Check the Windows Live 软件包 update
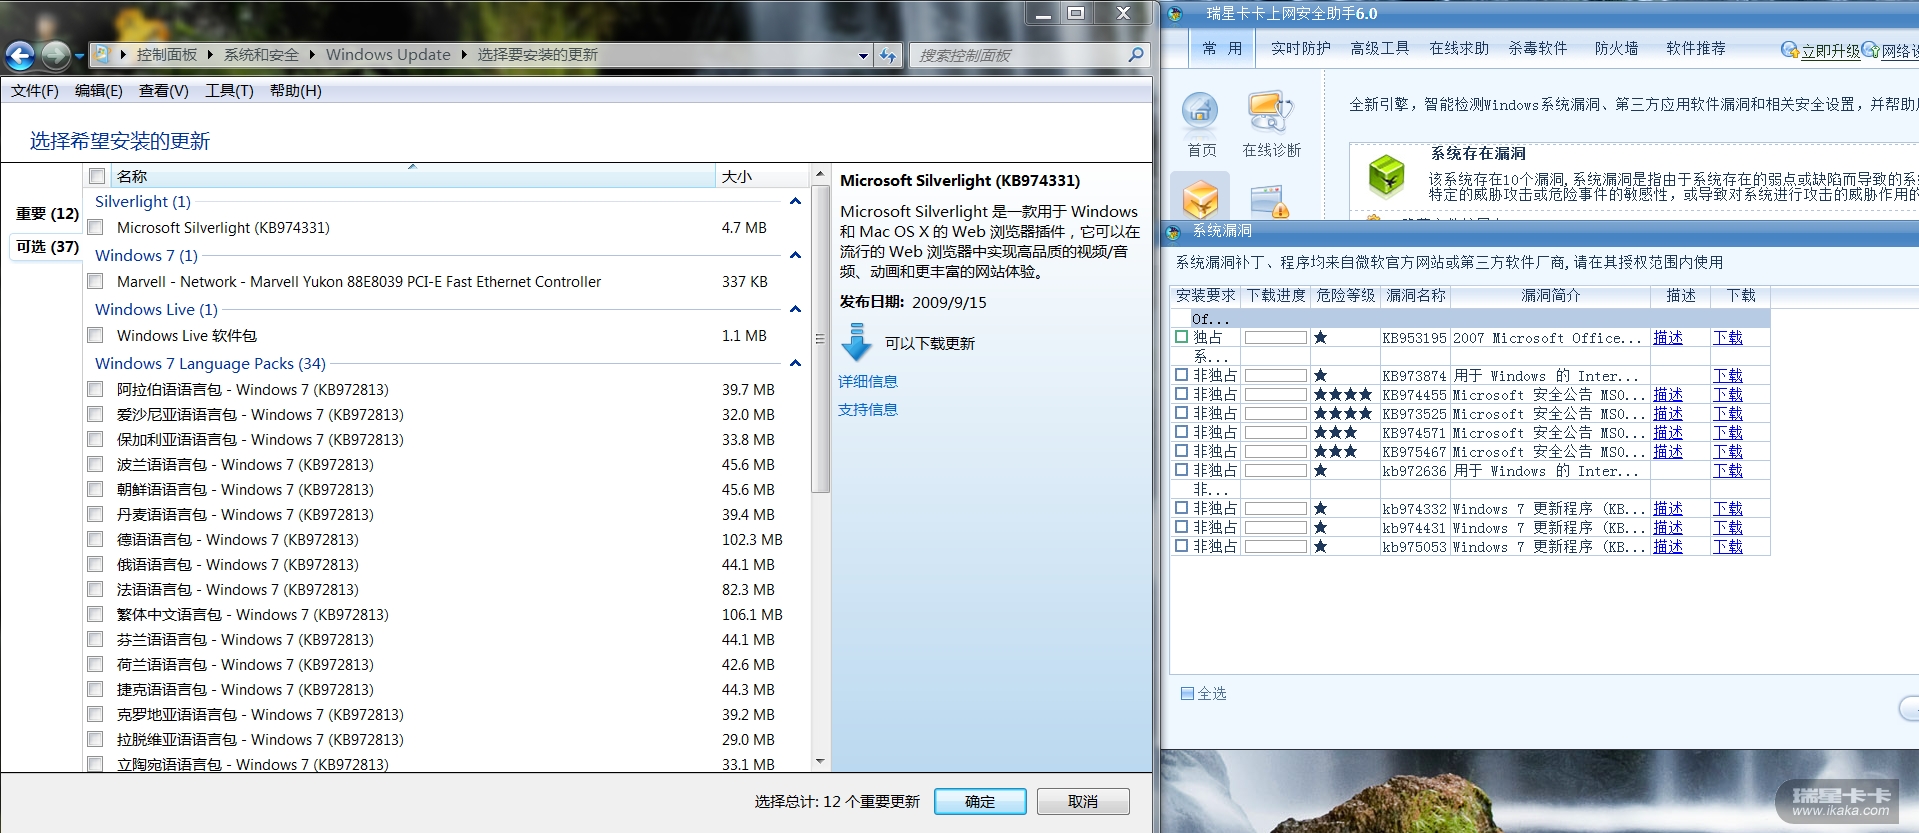The image size is (1919, 833). [x=96, y=335]
